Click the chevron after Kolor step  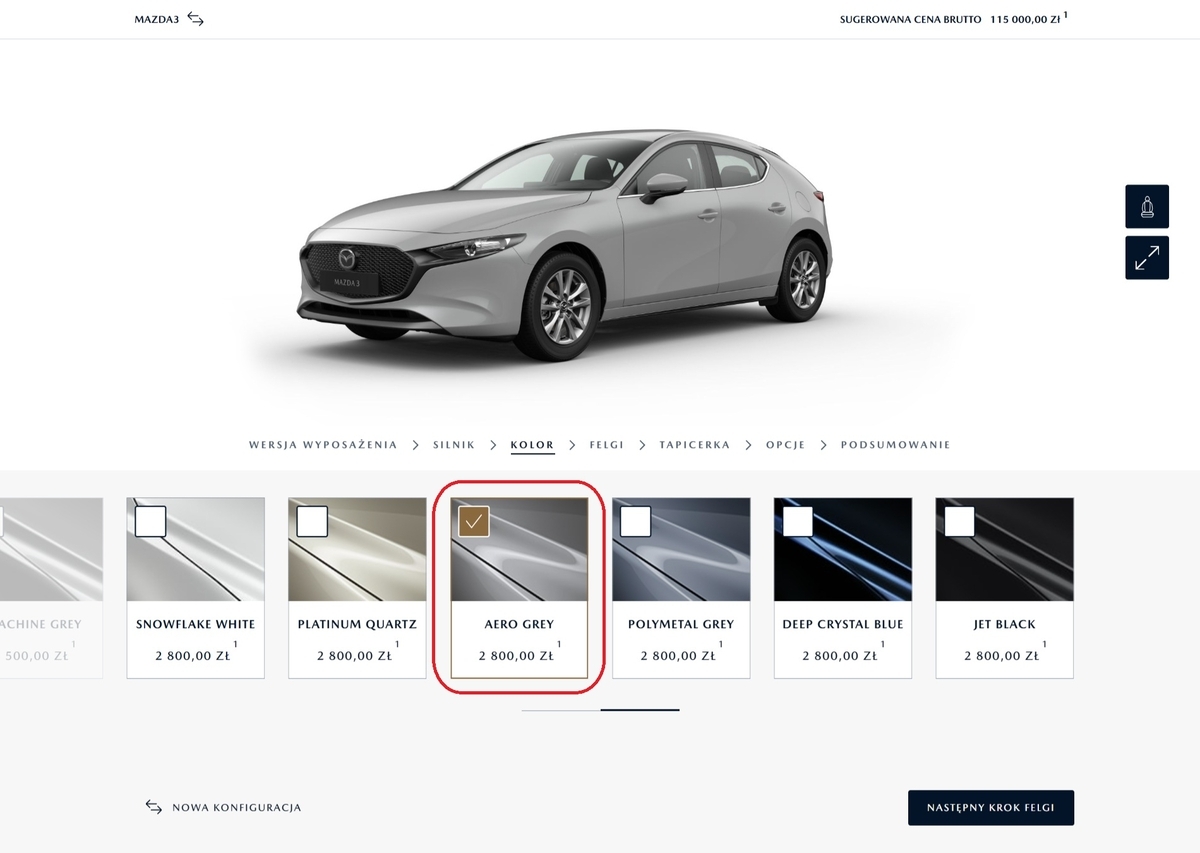pos(572,445)
